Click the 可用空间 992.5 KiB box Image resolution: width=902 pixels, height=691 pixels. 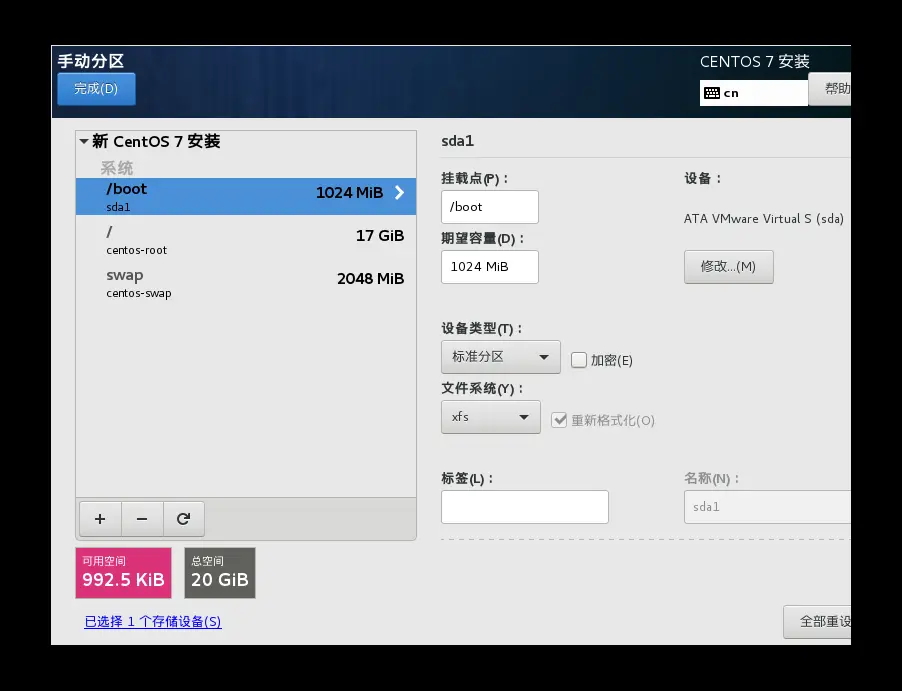[124, 573]
